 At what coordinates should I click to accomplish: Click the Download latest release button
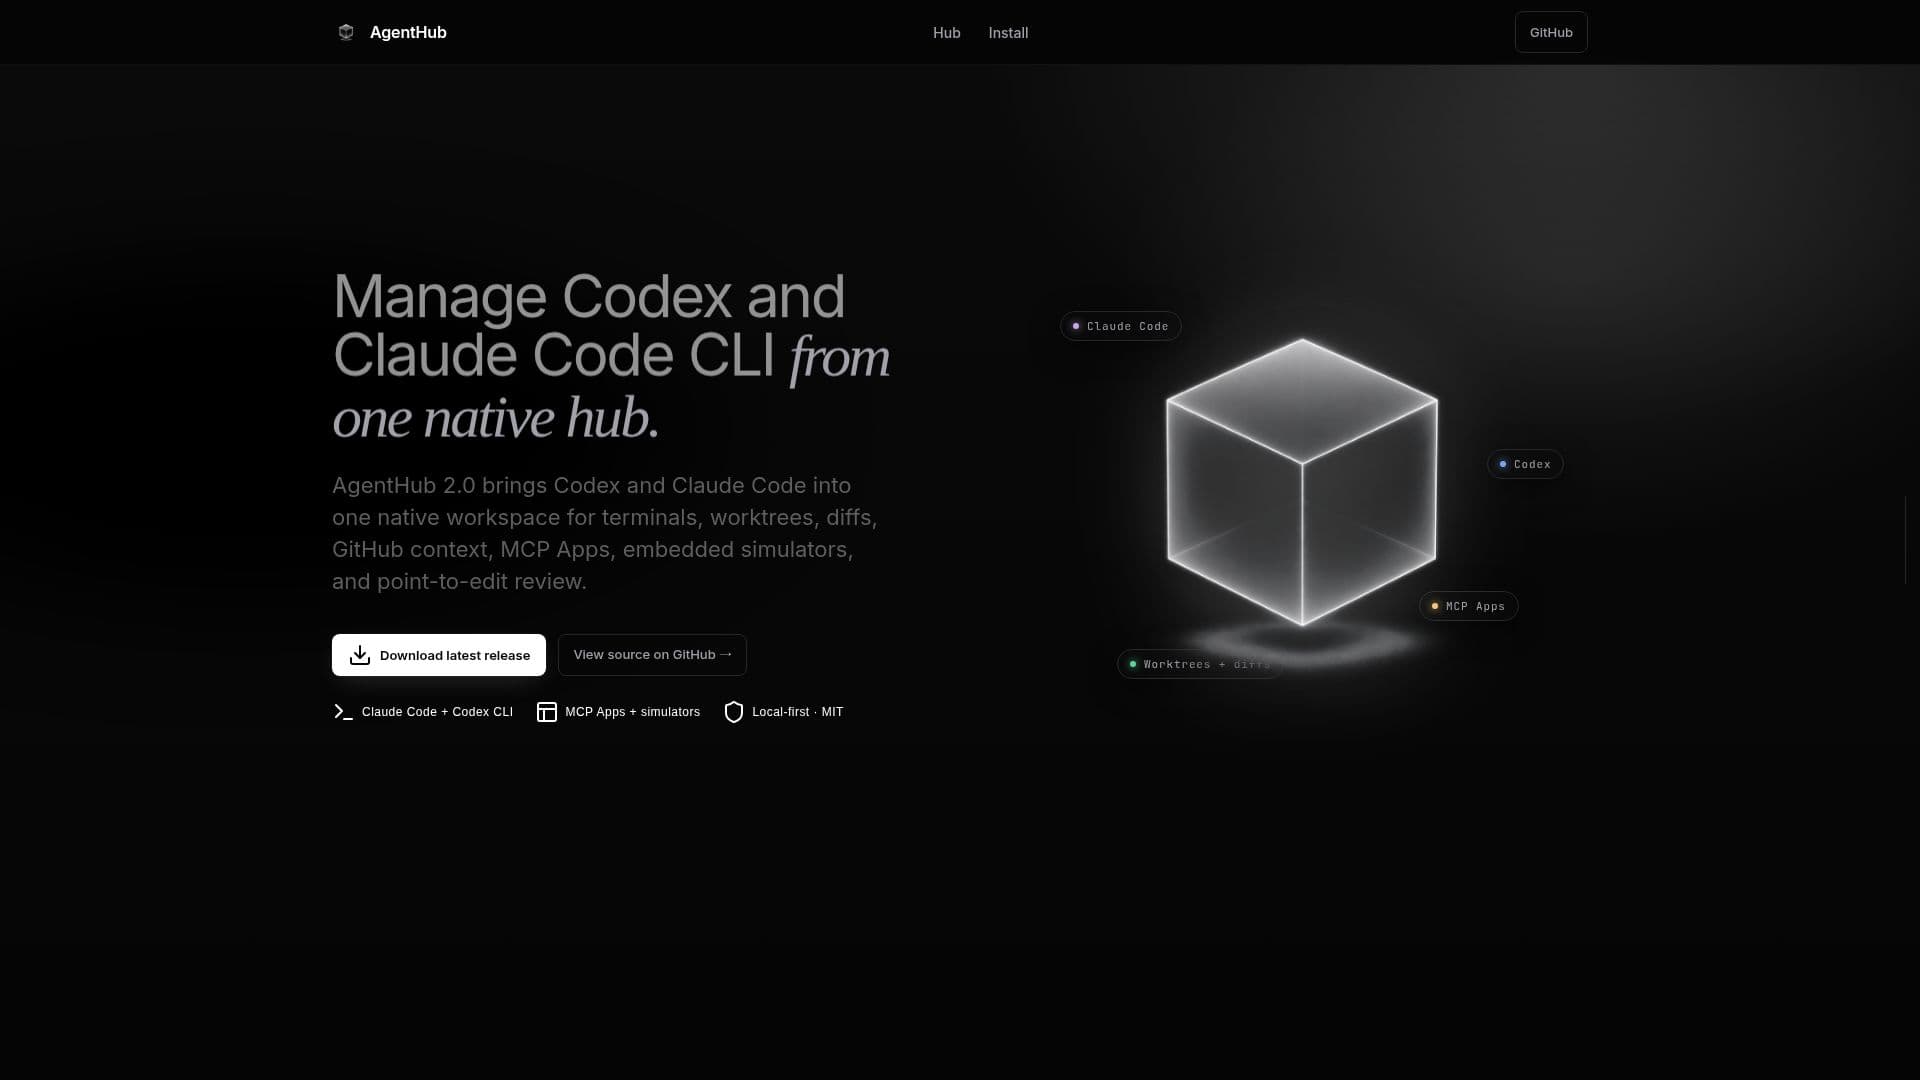coord(439,655)
